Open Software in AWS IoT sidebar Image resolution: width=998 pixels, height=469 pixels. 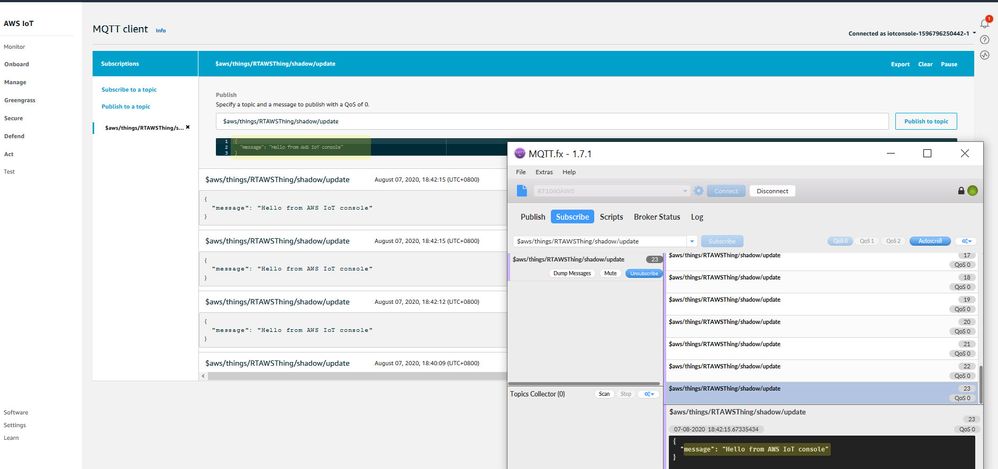(16, 412)
